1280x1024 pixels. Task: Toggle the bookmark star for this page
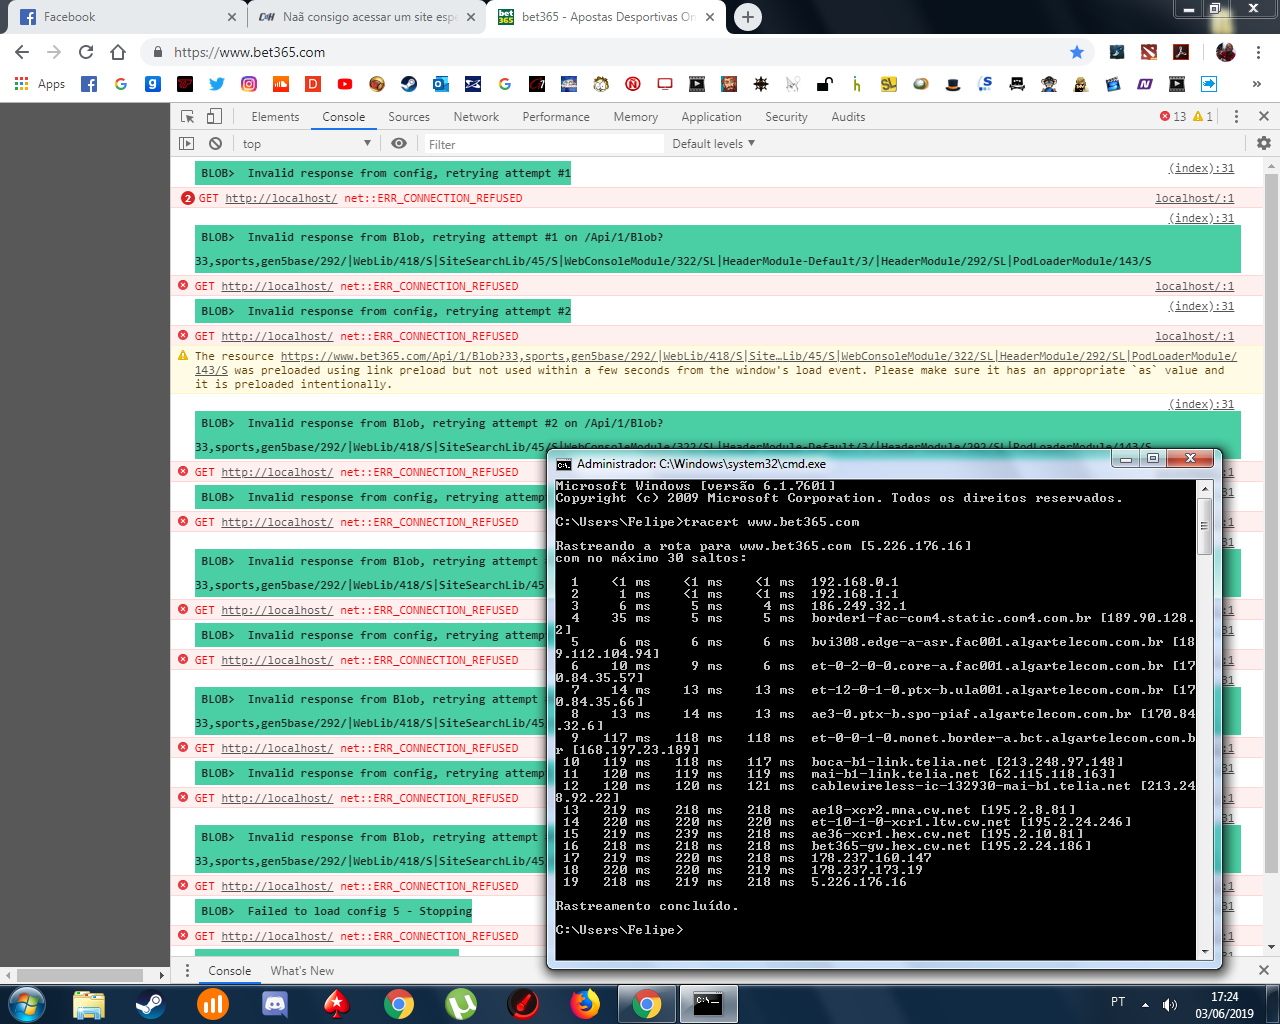[1077, 52]
